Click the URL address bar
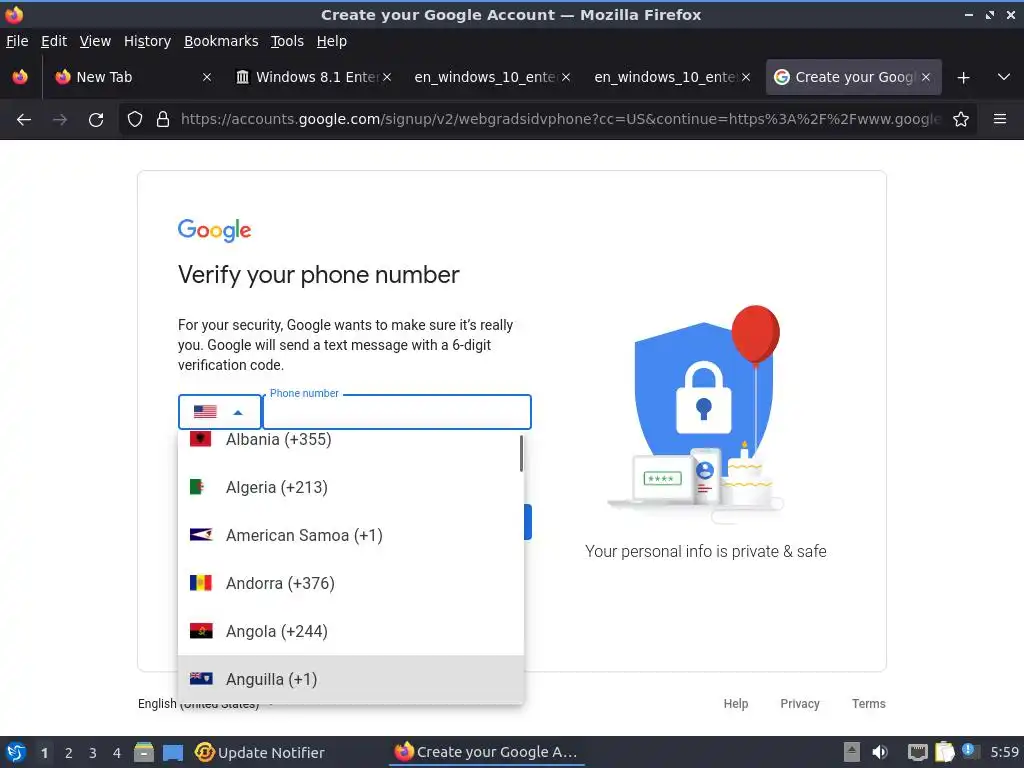 click(x=560, y=120)
